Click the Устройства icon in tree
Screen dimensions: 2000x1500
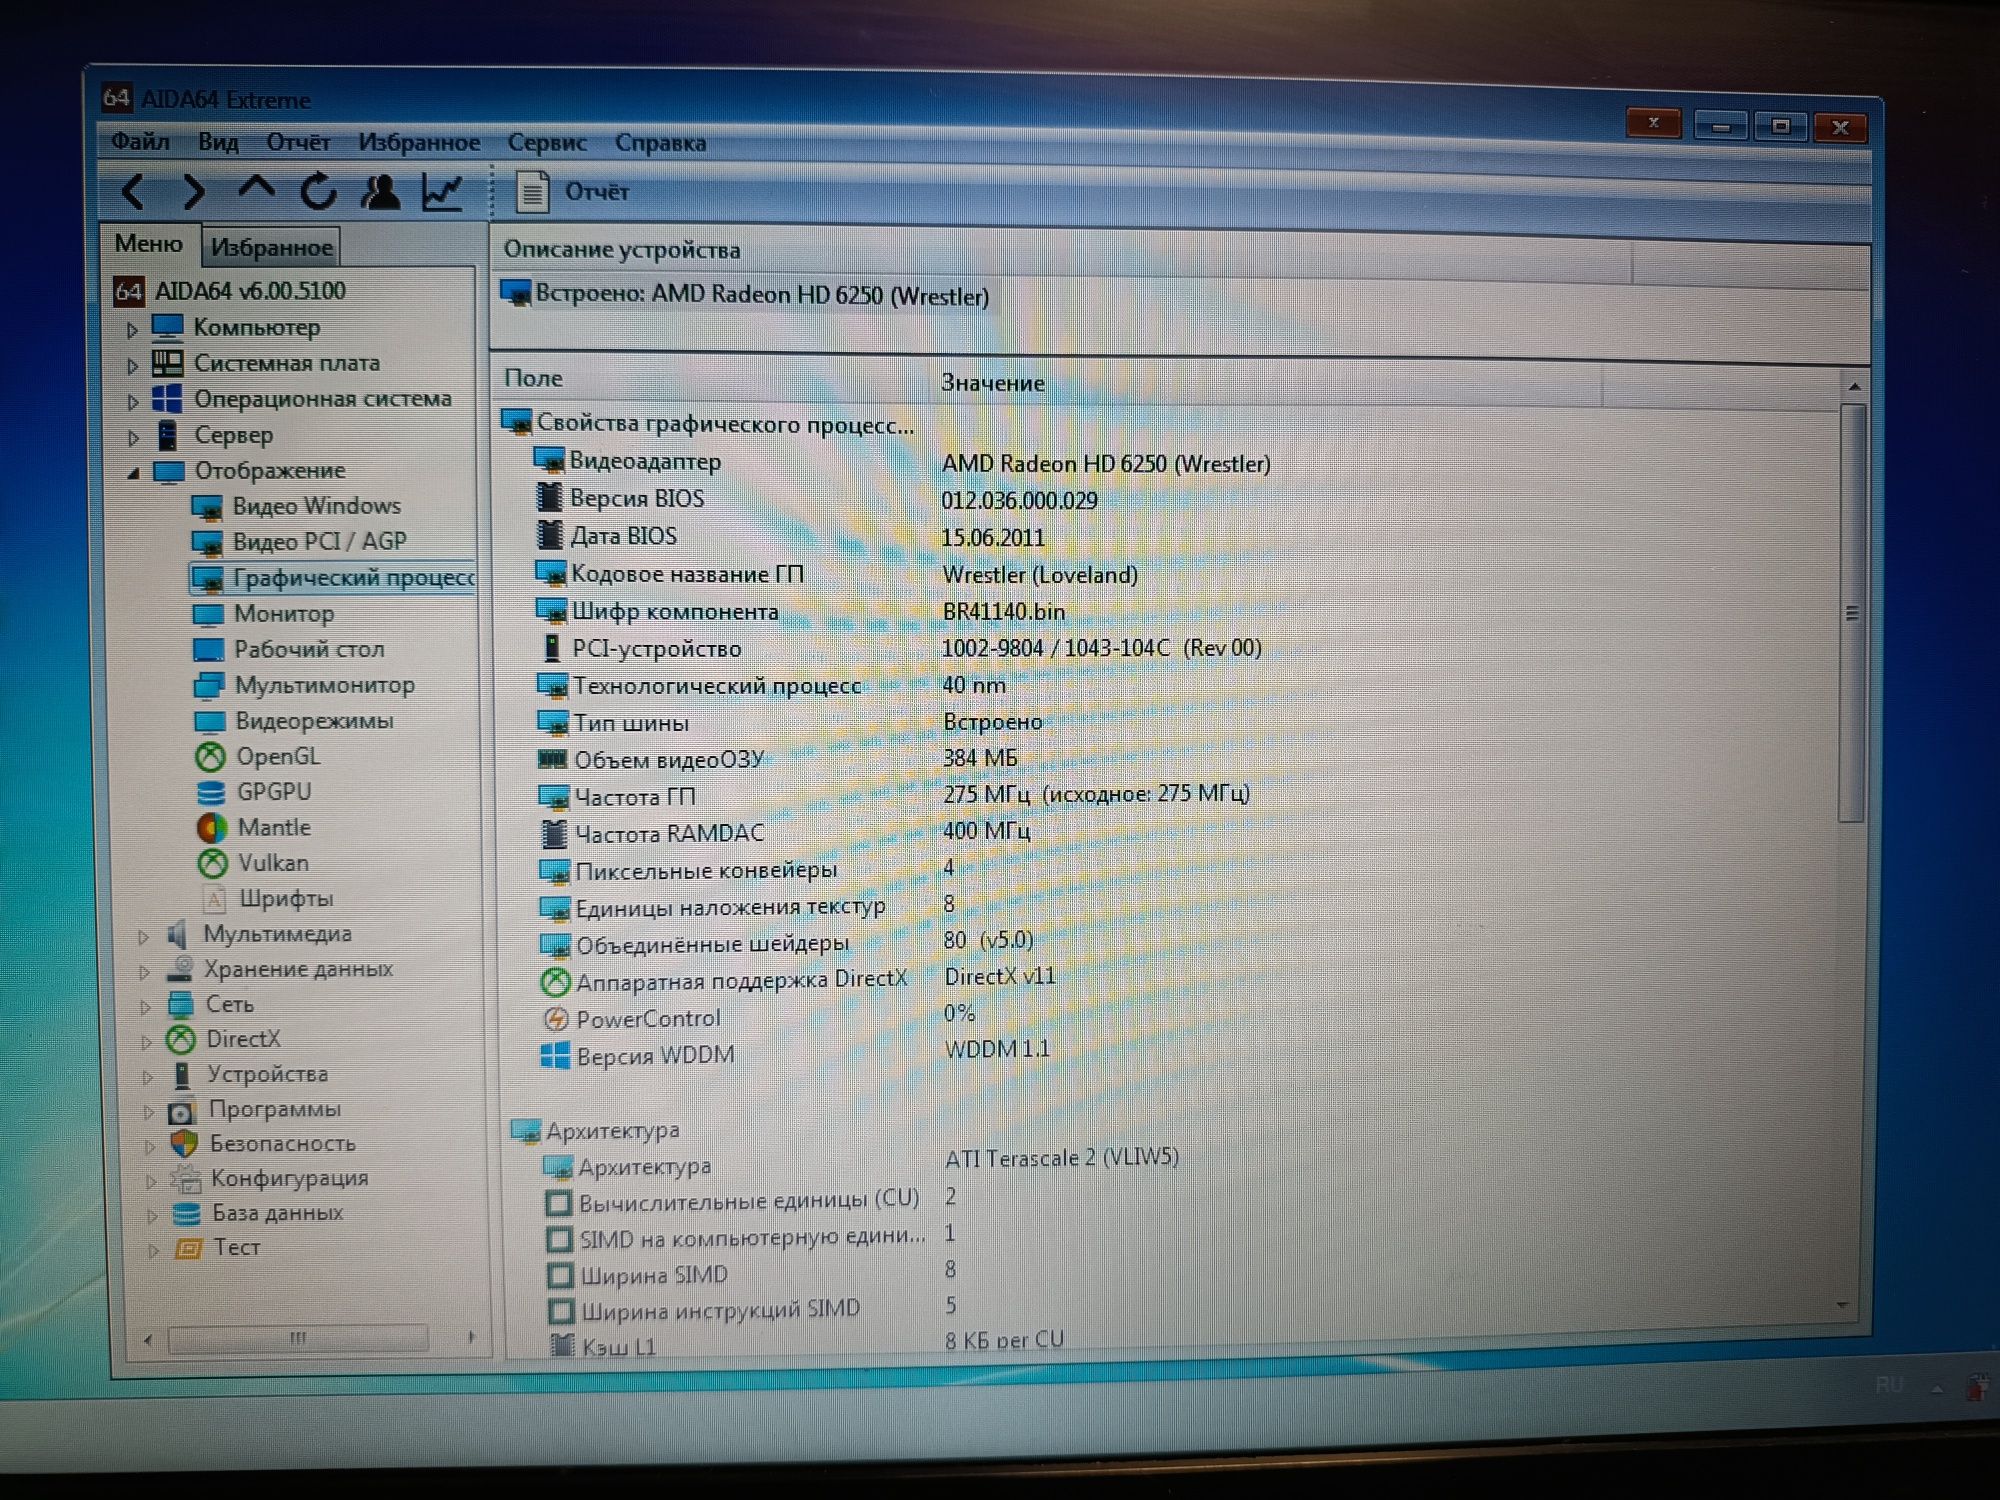(182, 1075)
